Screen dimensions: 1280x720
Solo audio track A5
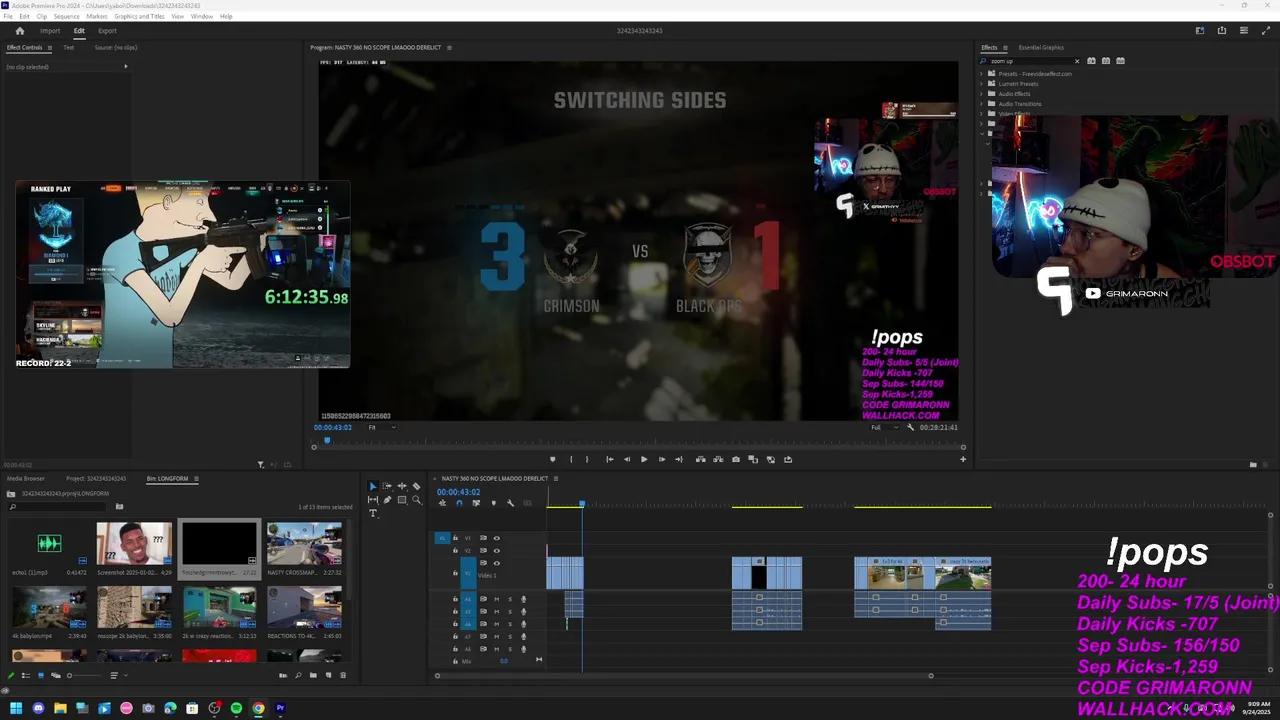click(x=510, y=611)
